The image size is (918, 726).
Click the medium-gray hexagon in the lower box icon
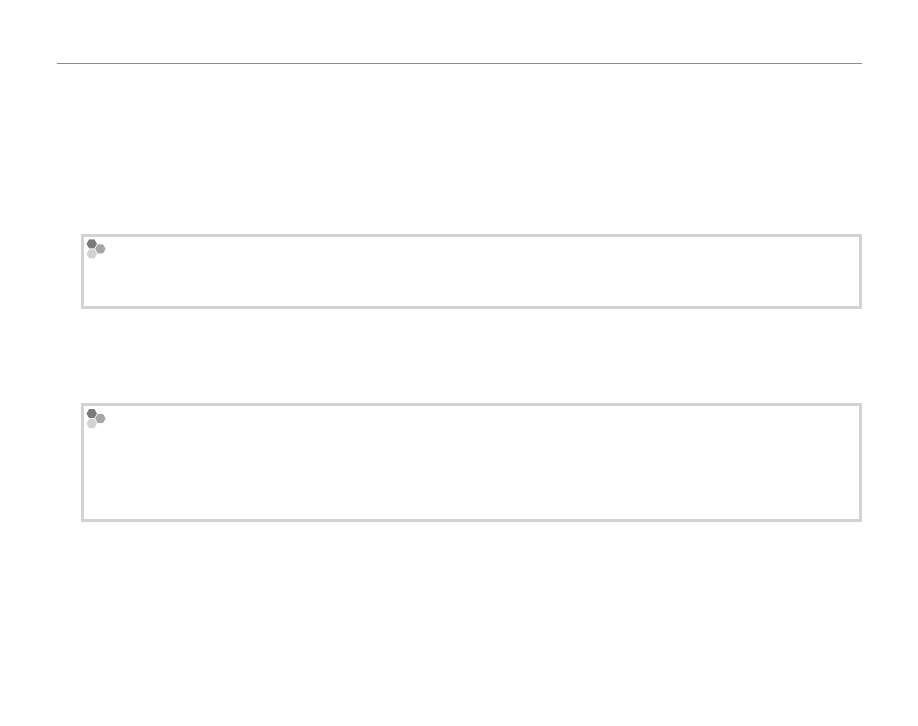coord(100,418)
